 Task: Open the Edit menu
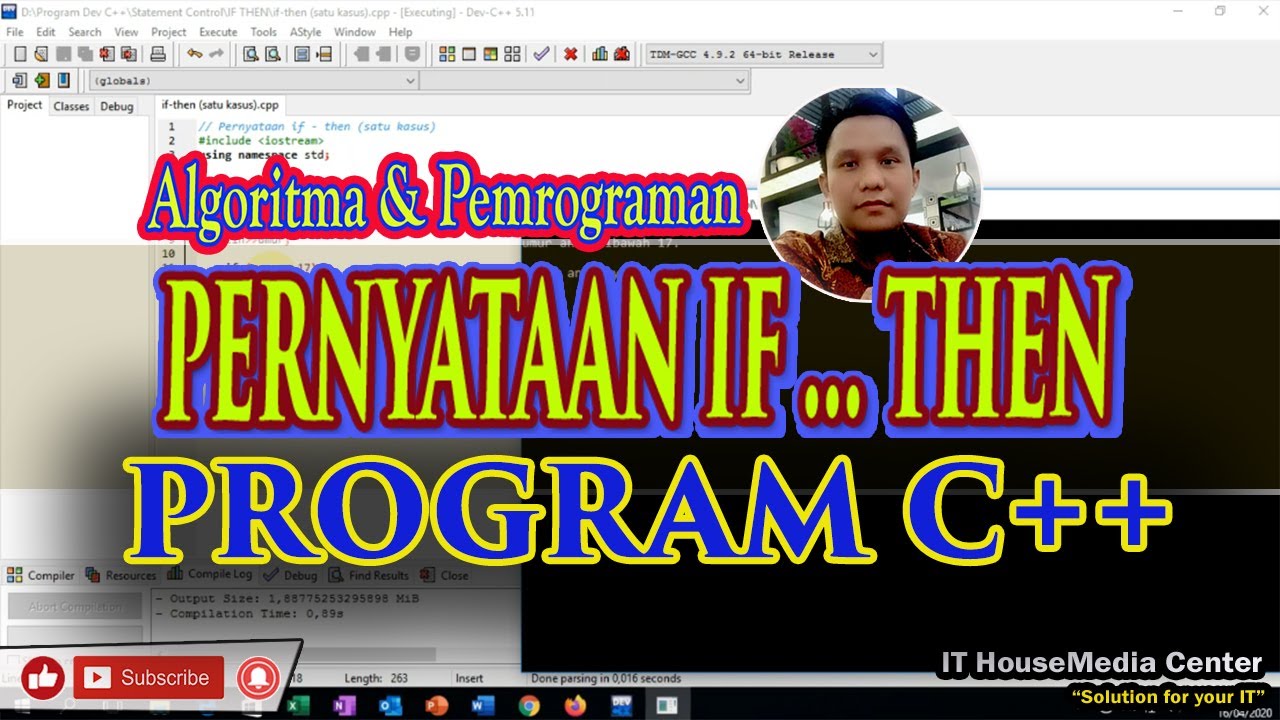point(46,32)
